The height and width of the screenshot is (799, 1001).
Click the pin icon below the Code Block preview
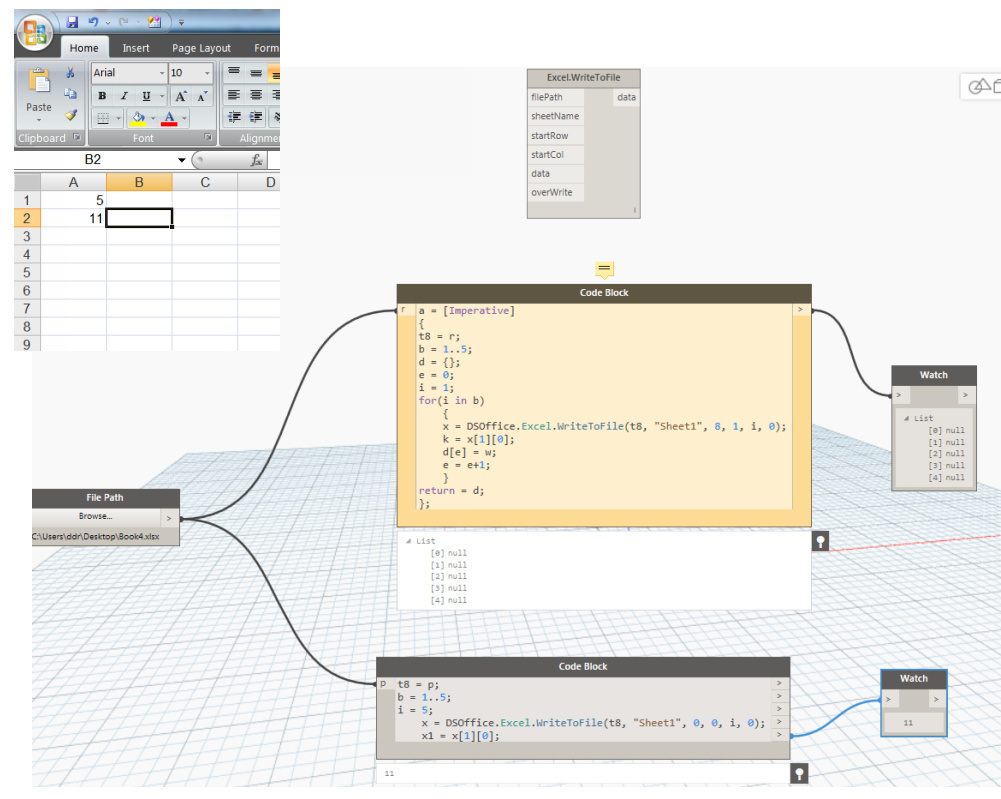click(820, 540)
